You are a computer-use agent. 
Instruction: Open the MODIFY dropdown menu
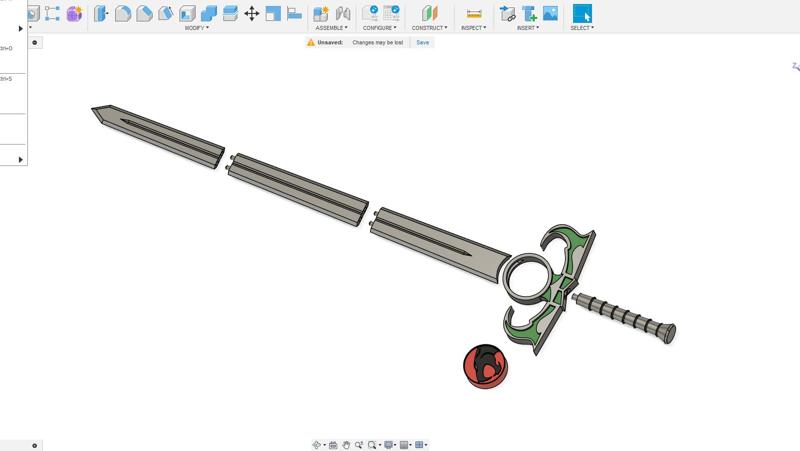coord(197,28)
